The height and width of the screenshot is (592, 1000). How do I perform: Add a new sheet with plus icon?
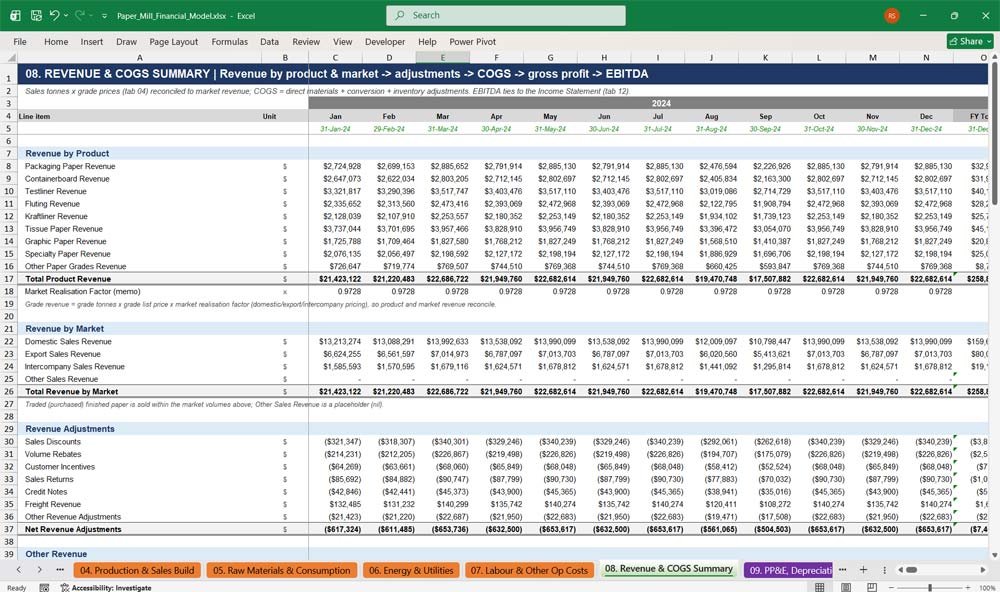(x=863, y=570)
